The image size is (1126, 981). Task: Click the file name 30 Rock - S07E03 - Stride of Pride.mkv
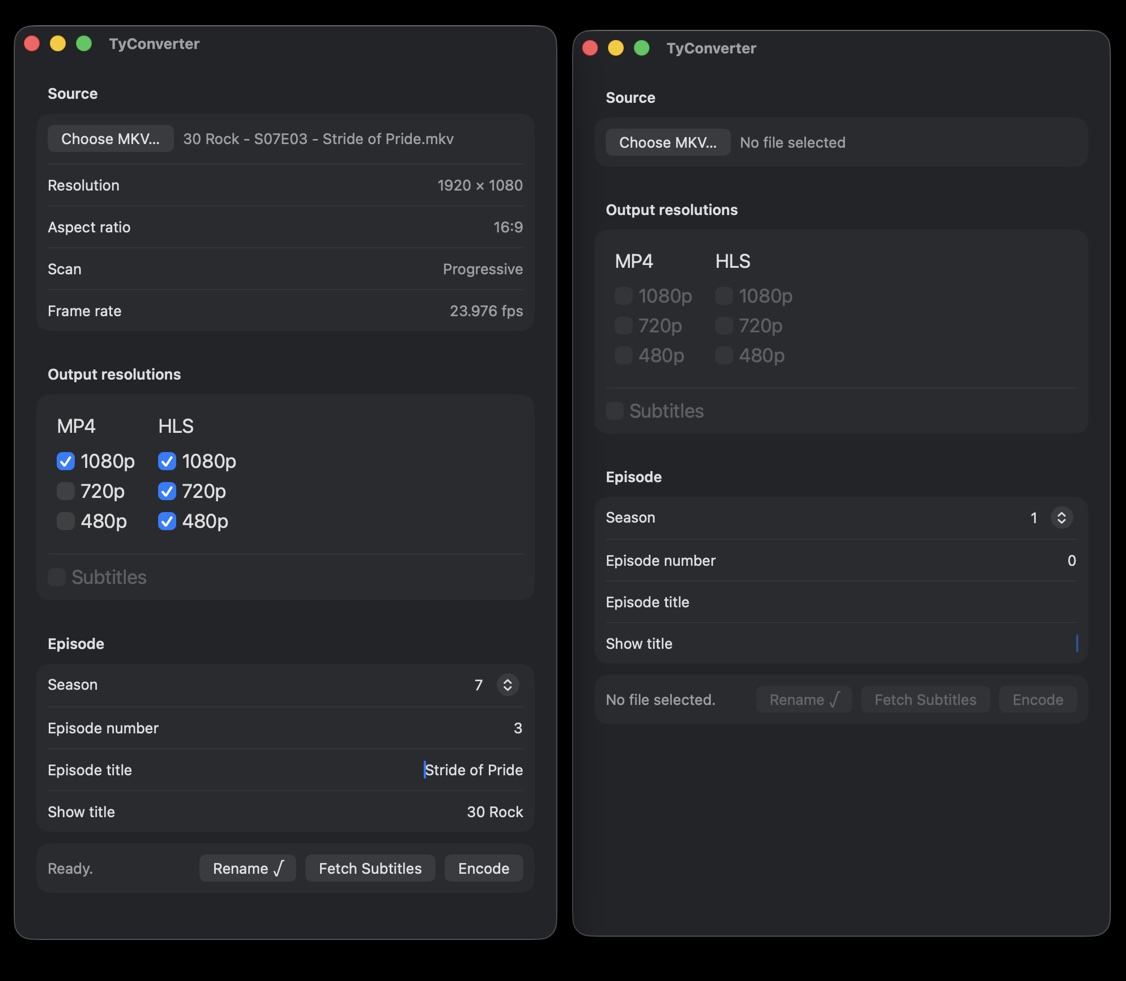(318, 139)
